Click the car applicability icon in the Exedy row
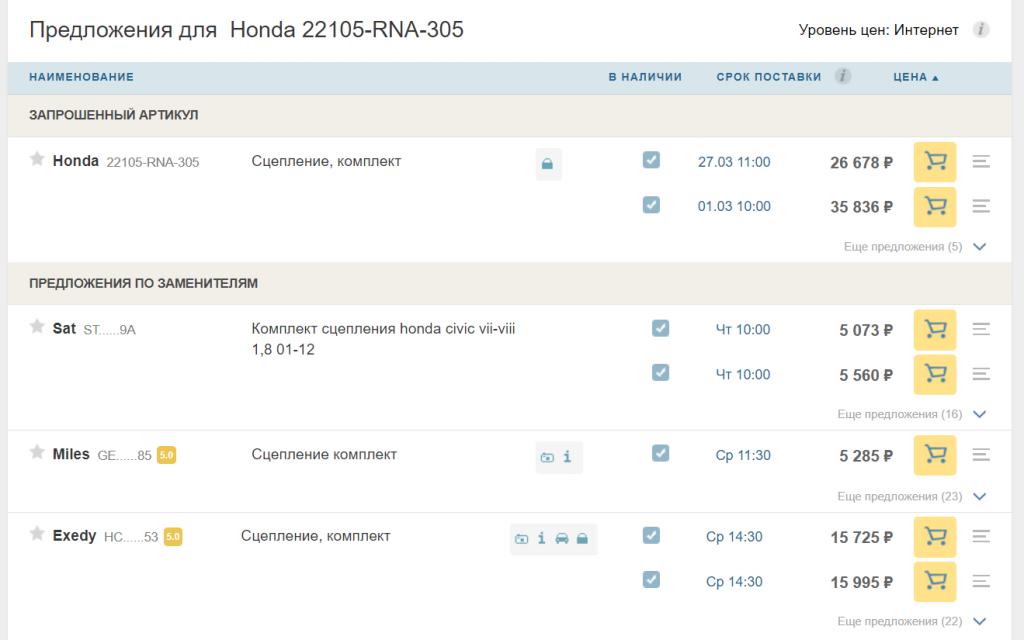 coord(562,539)
